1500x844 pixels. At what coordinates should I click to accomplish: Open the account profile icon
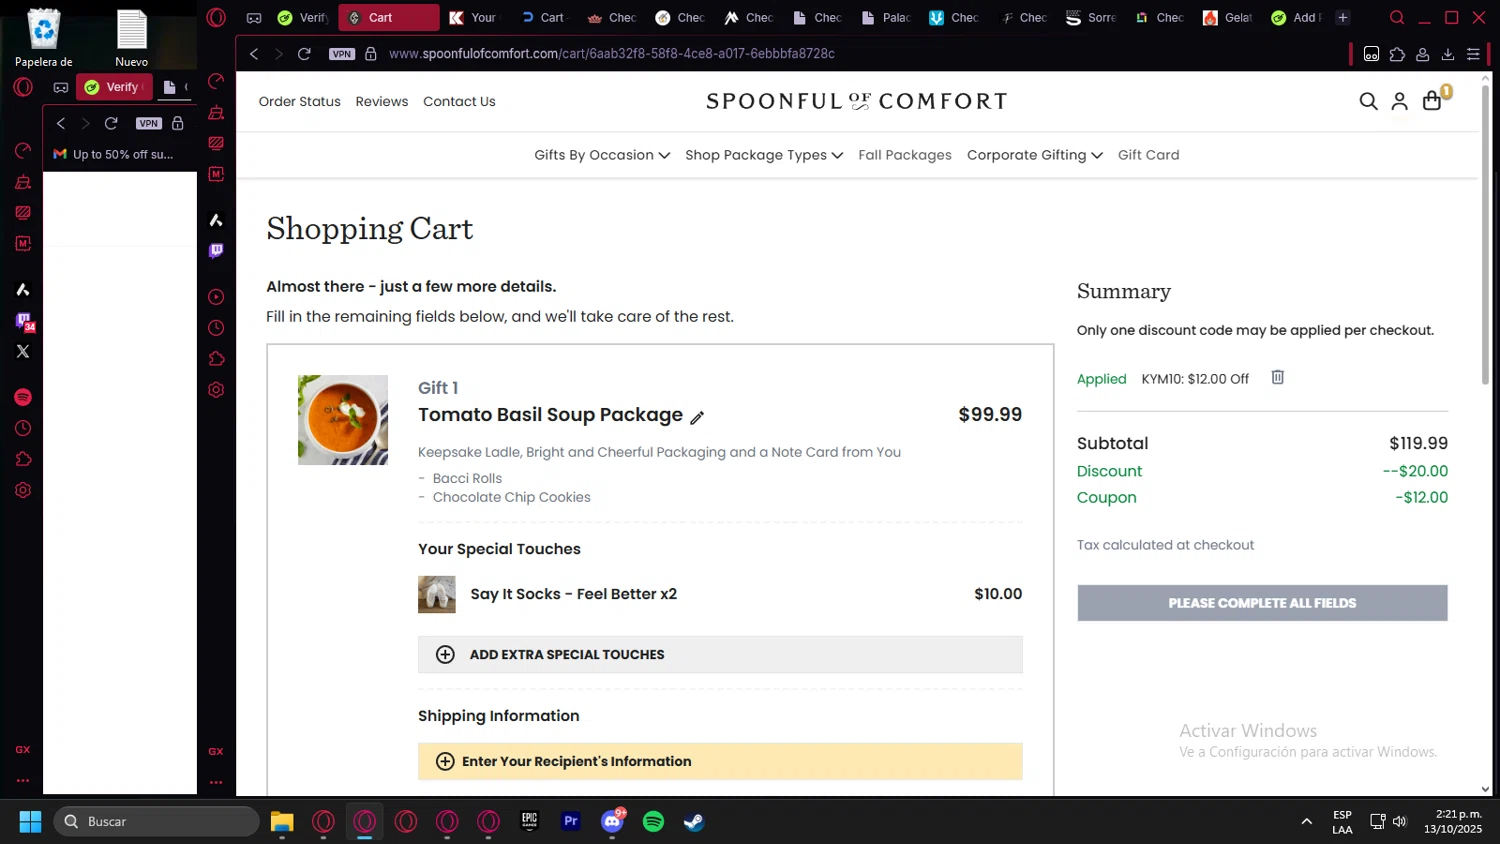[1400, 101]
